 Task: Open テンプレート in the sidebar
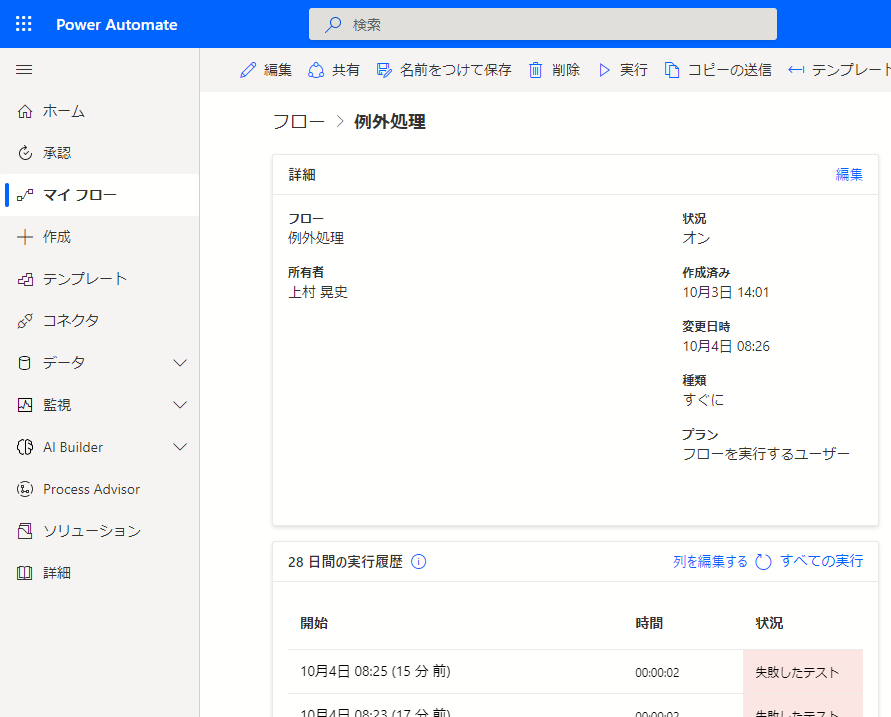pyautogui.click(x=99, y=279)
